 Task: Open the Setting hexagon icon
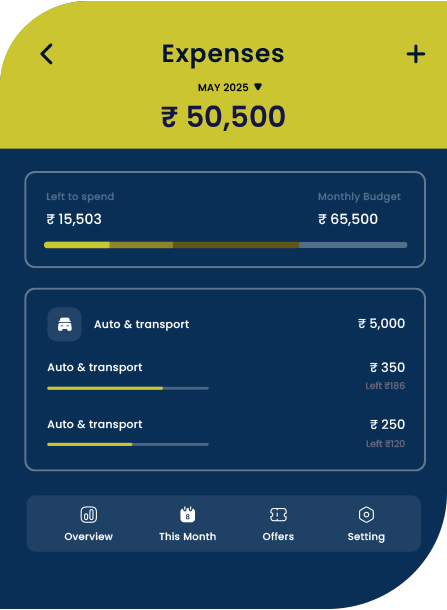(x=366, y=515)
